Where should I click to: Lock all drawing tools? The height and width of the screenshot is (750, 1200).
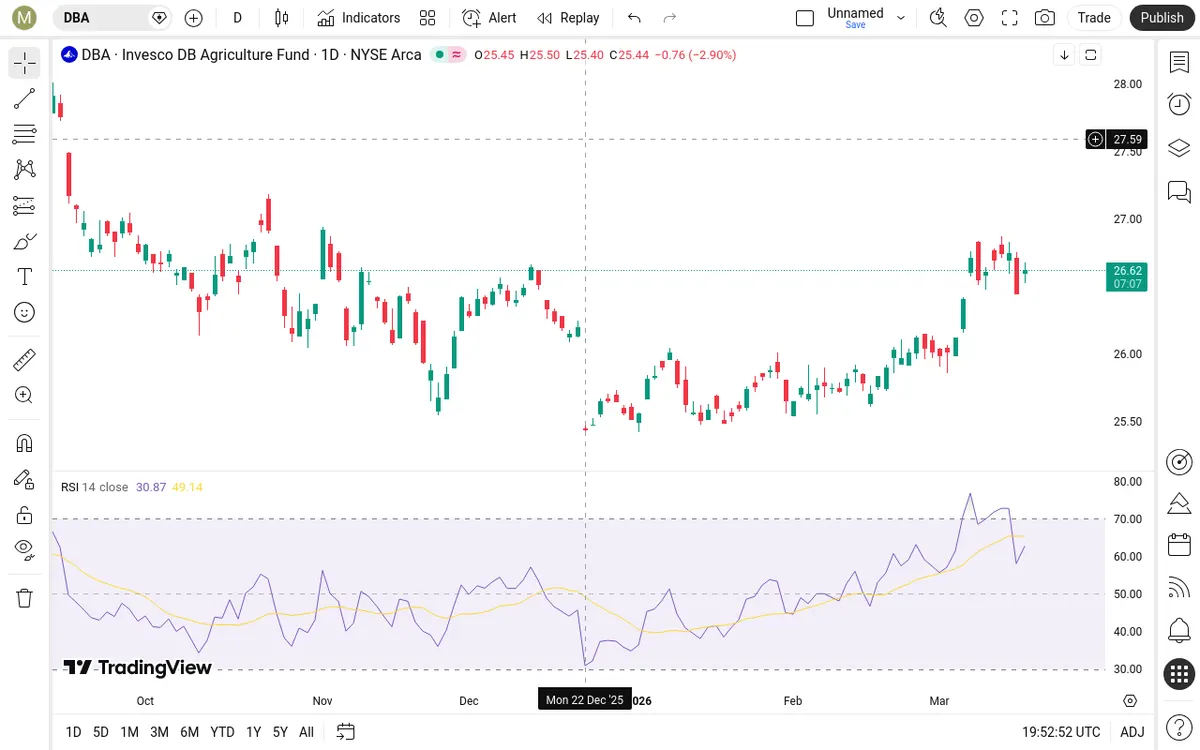click(x=25, y=515)
